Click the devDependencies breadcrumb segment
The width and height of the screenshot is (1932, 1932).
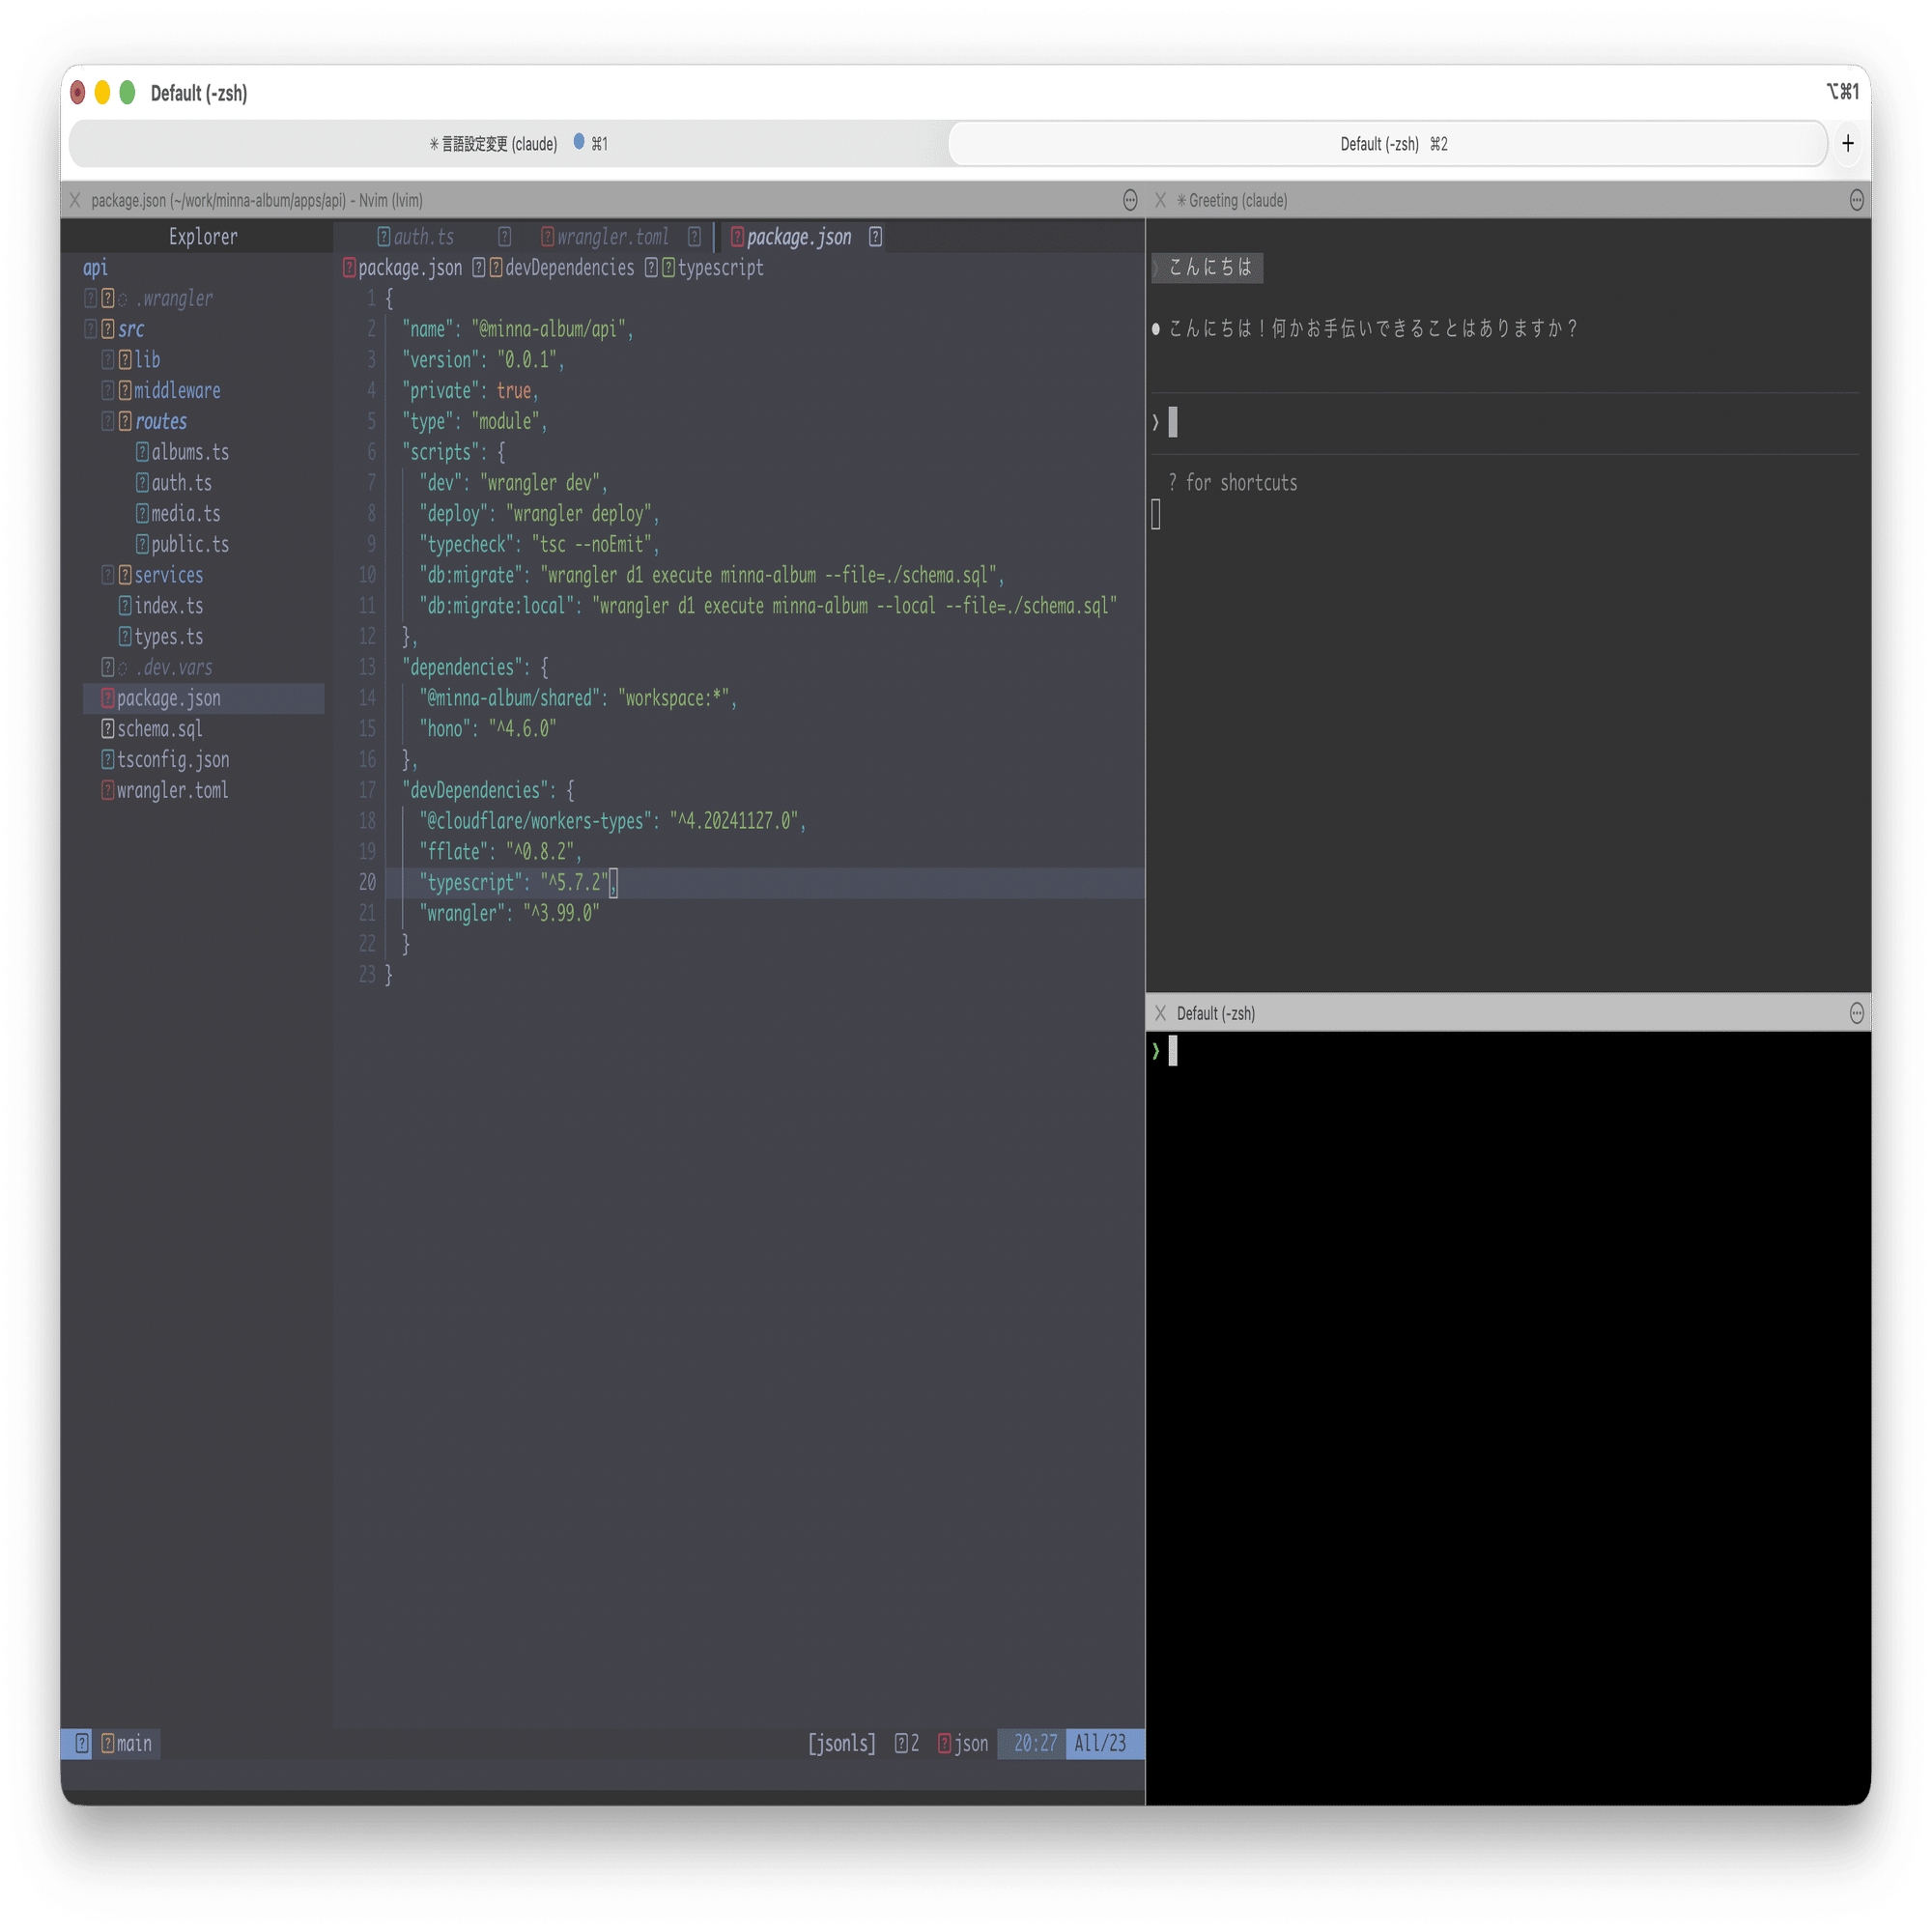(x=568, y=268)
